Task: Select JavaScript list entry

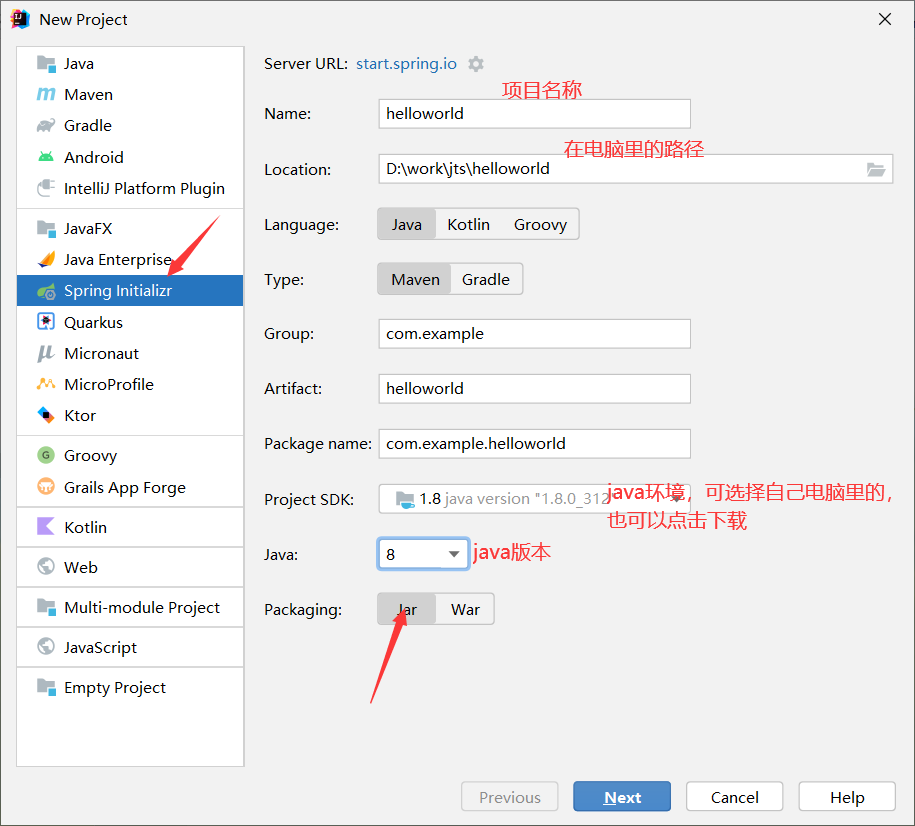Action: point(130,646)
